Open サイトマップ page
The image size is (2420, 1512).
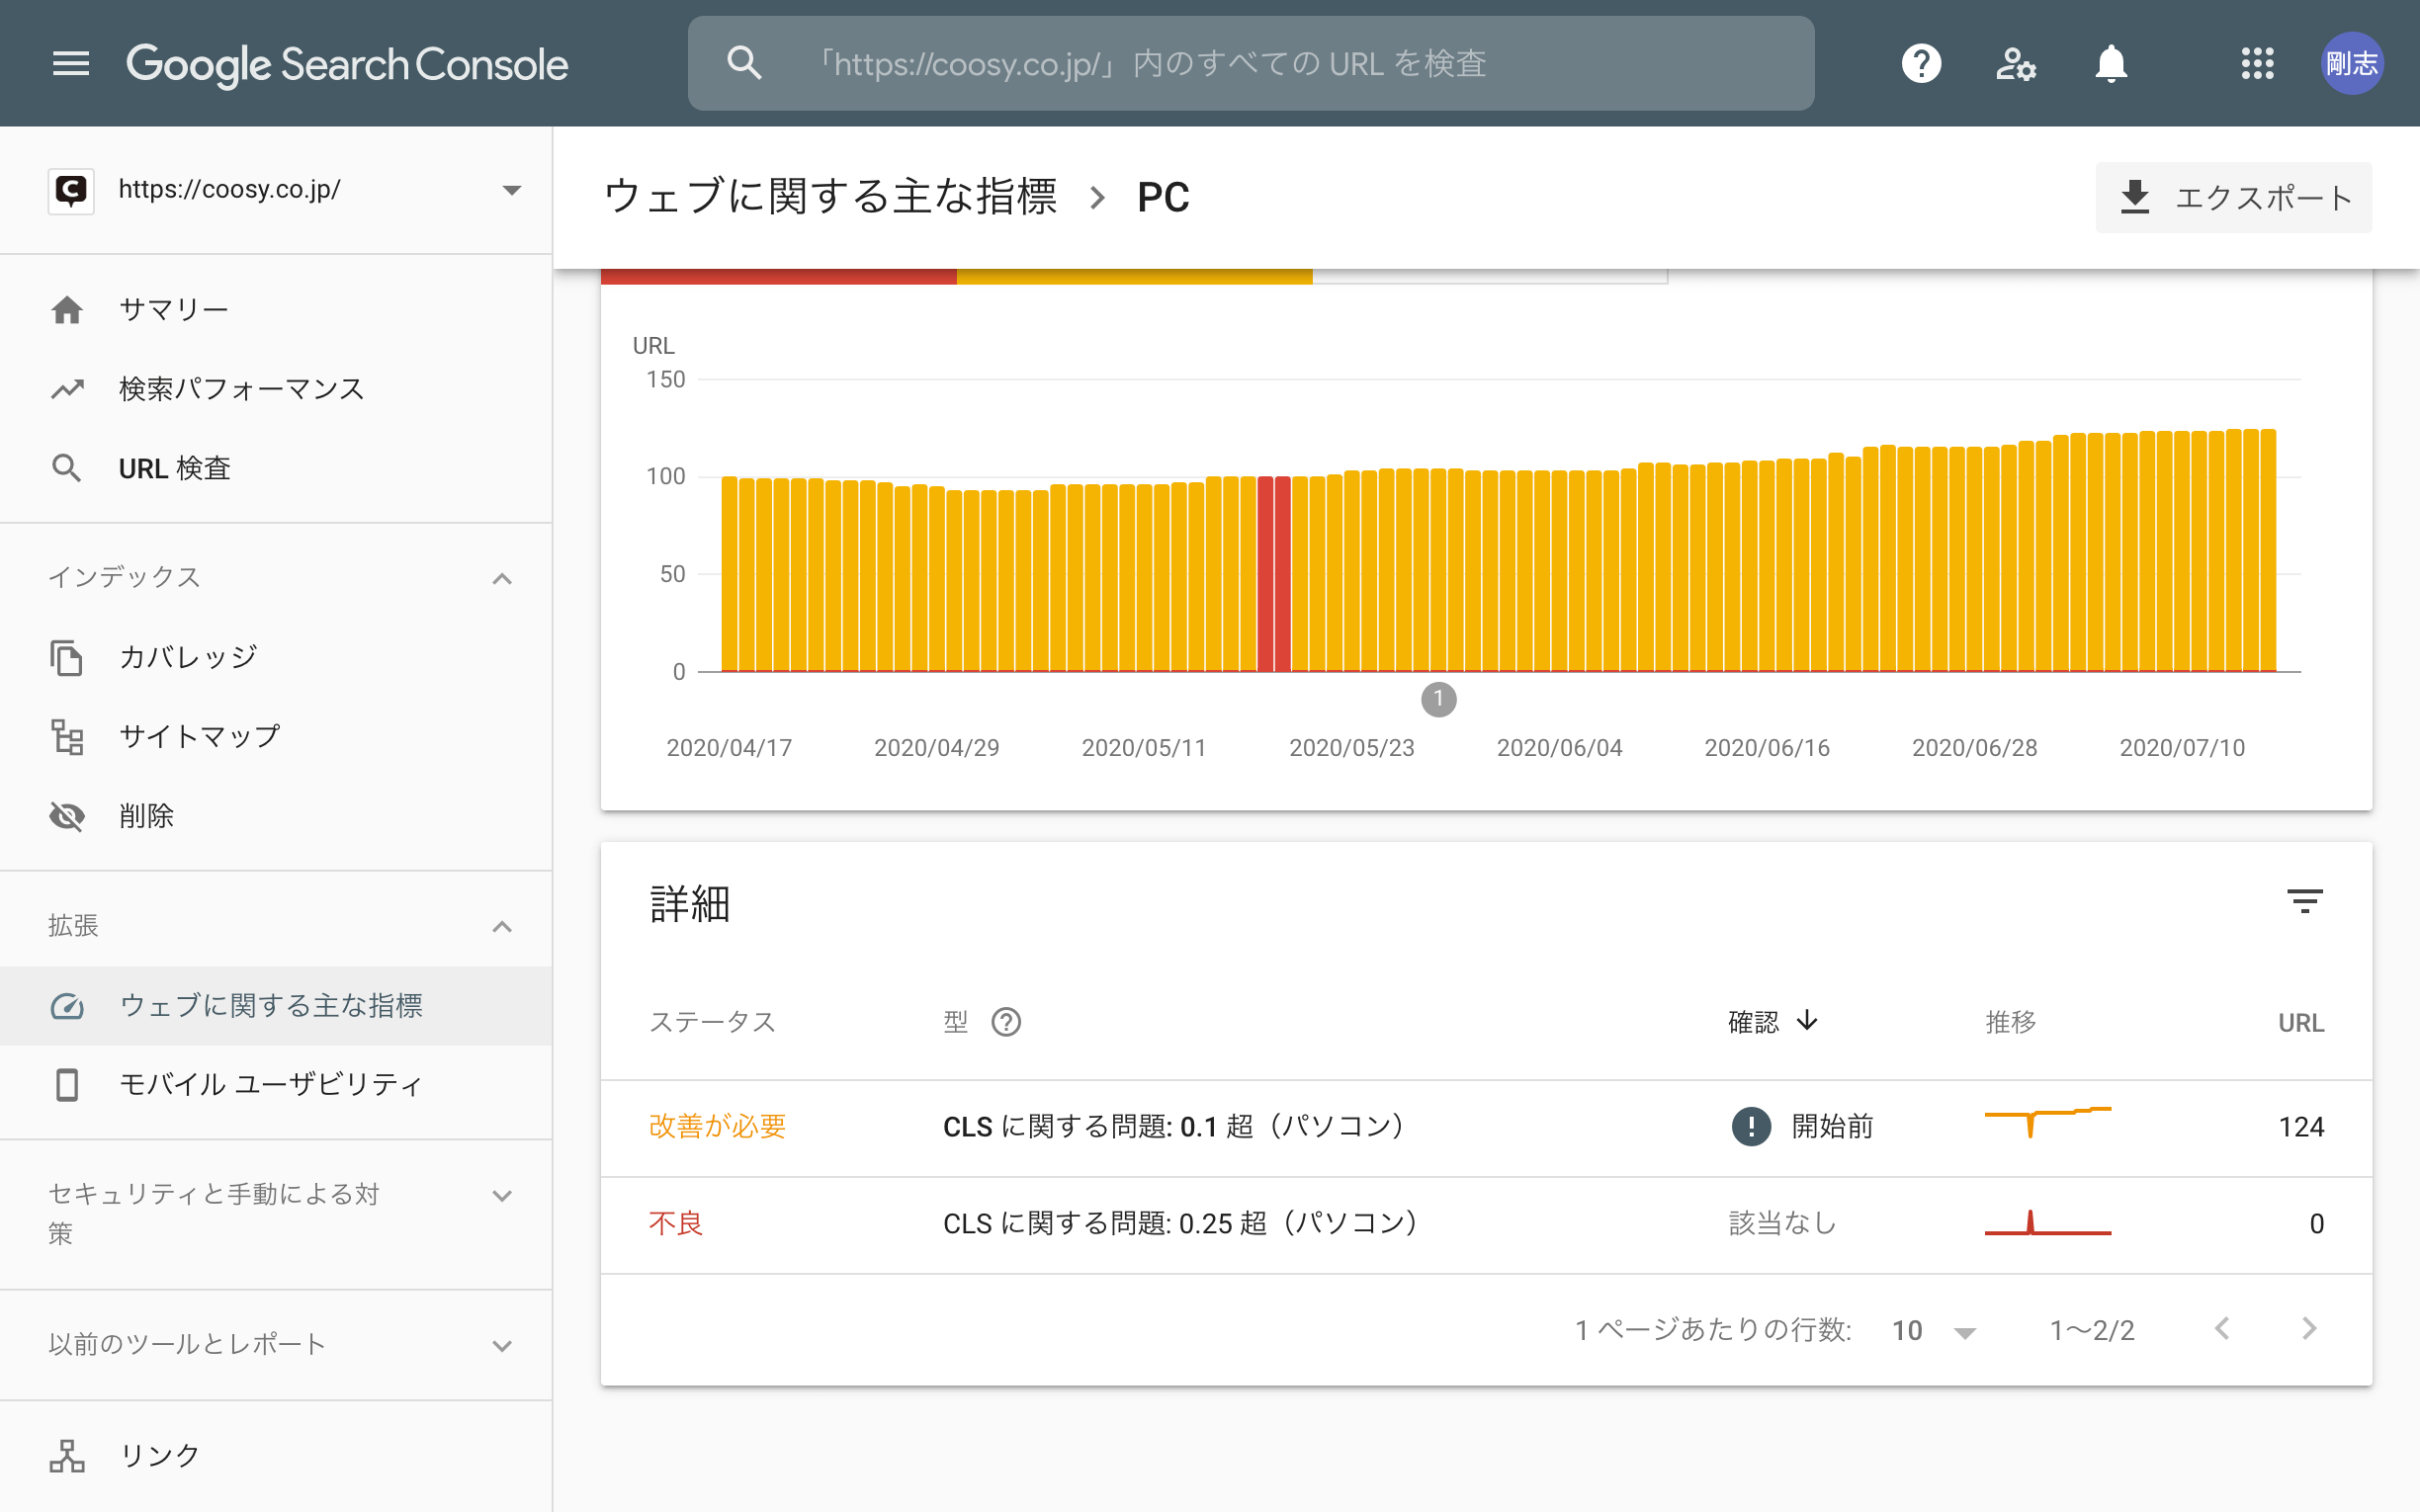[x=276, y=737]
